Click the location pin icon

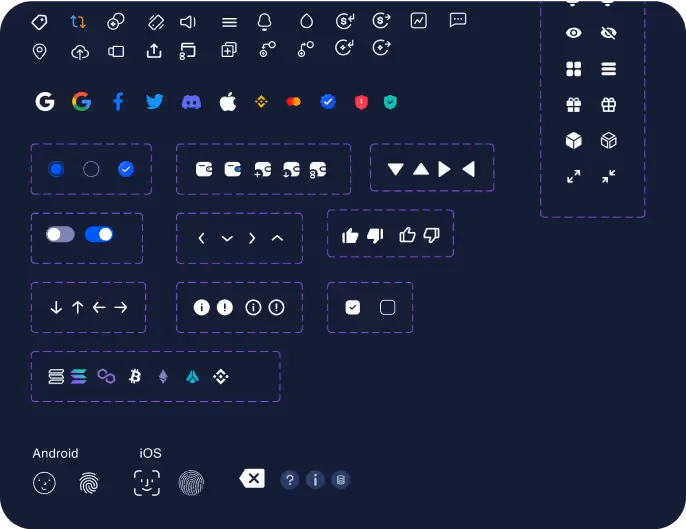pos(40,52)
